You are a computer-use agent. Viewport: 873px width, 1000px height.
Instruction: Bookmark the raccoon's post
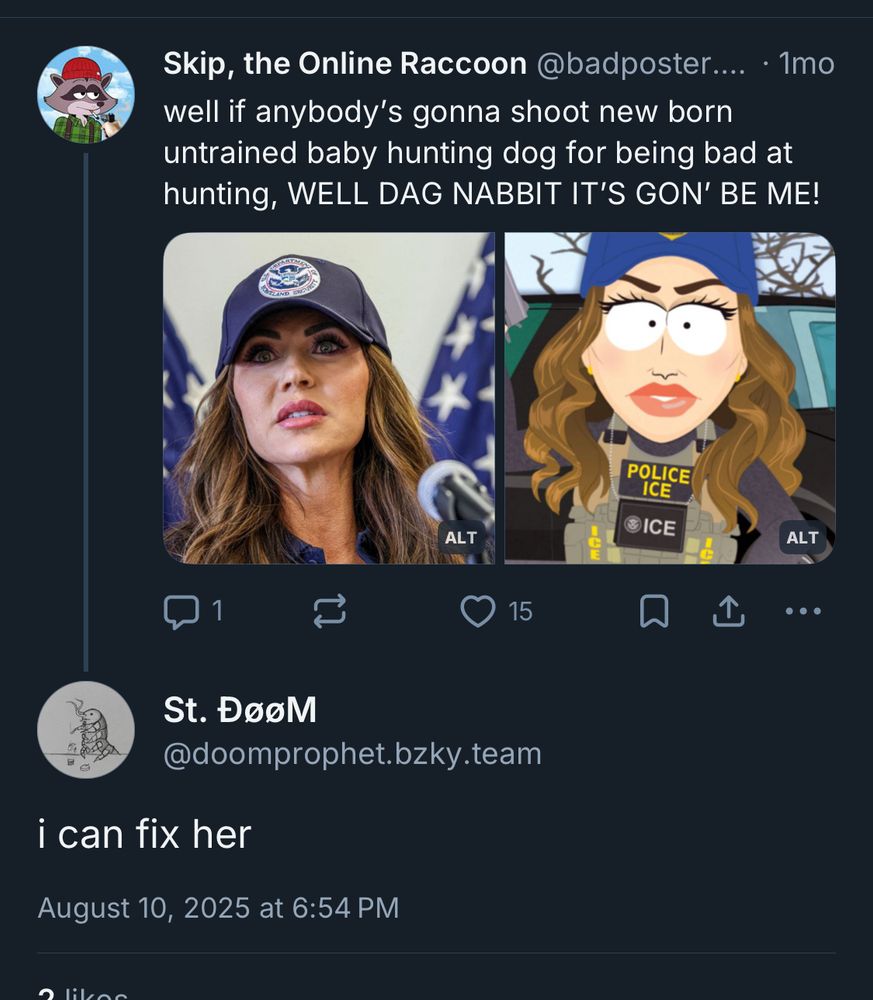pos(653,611)
